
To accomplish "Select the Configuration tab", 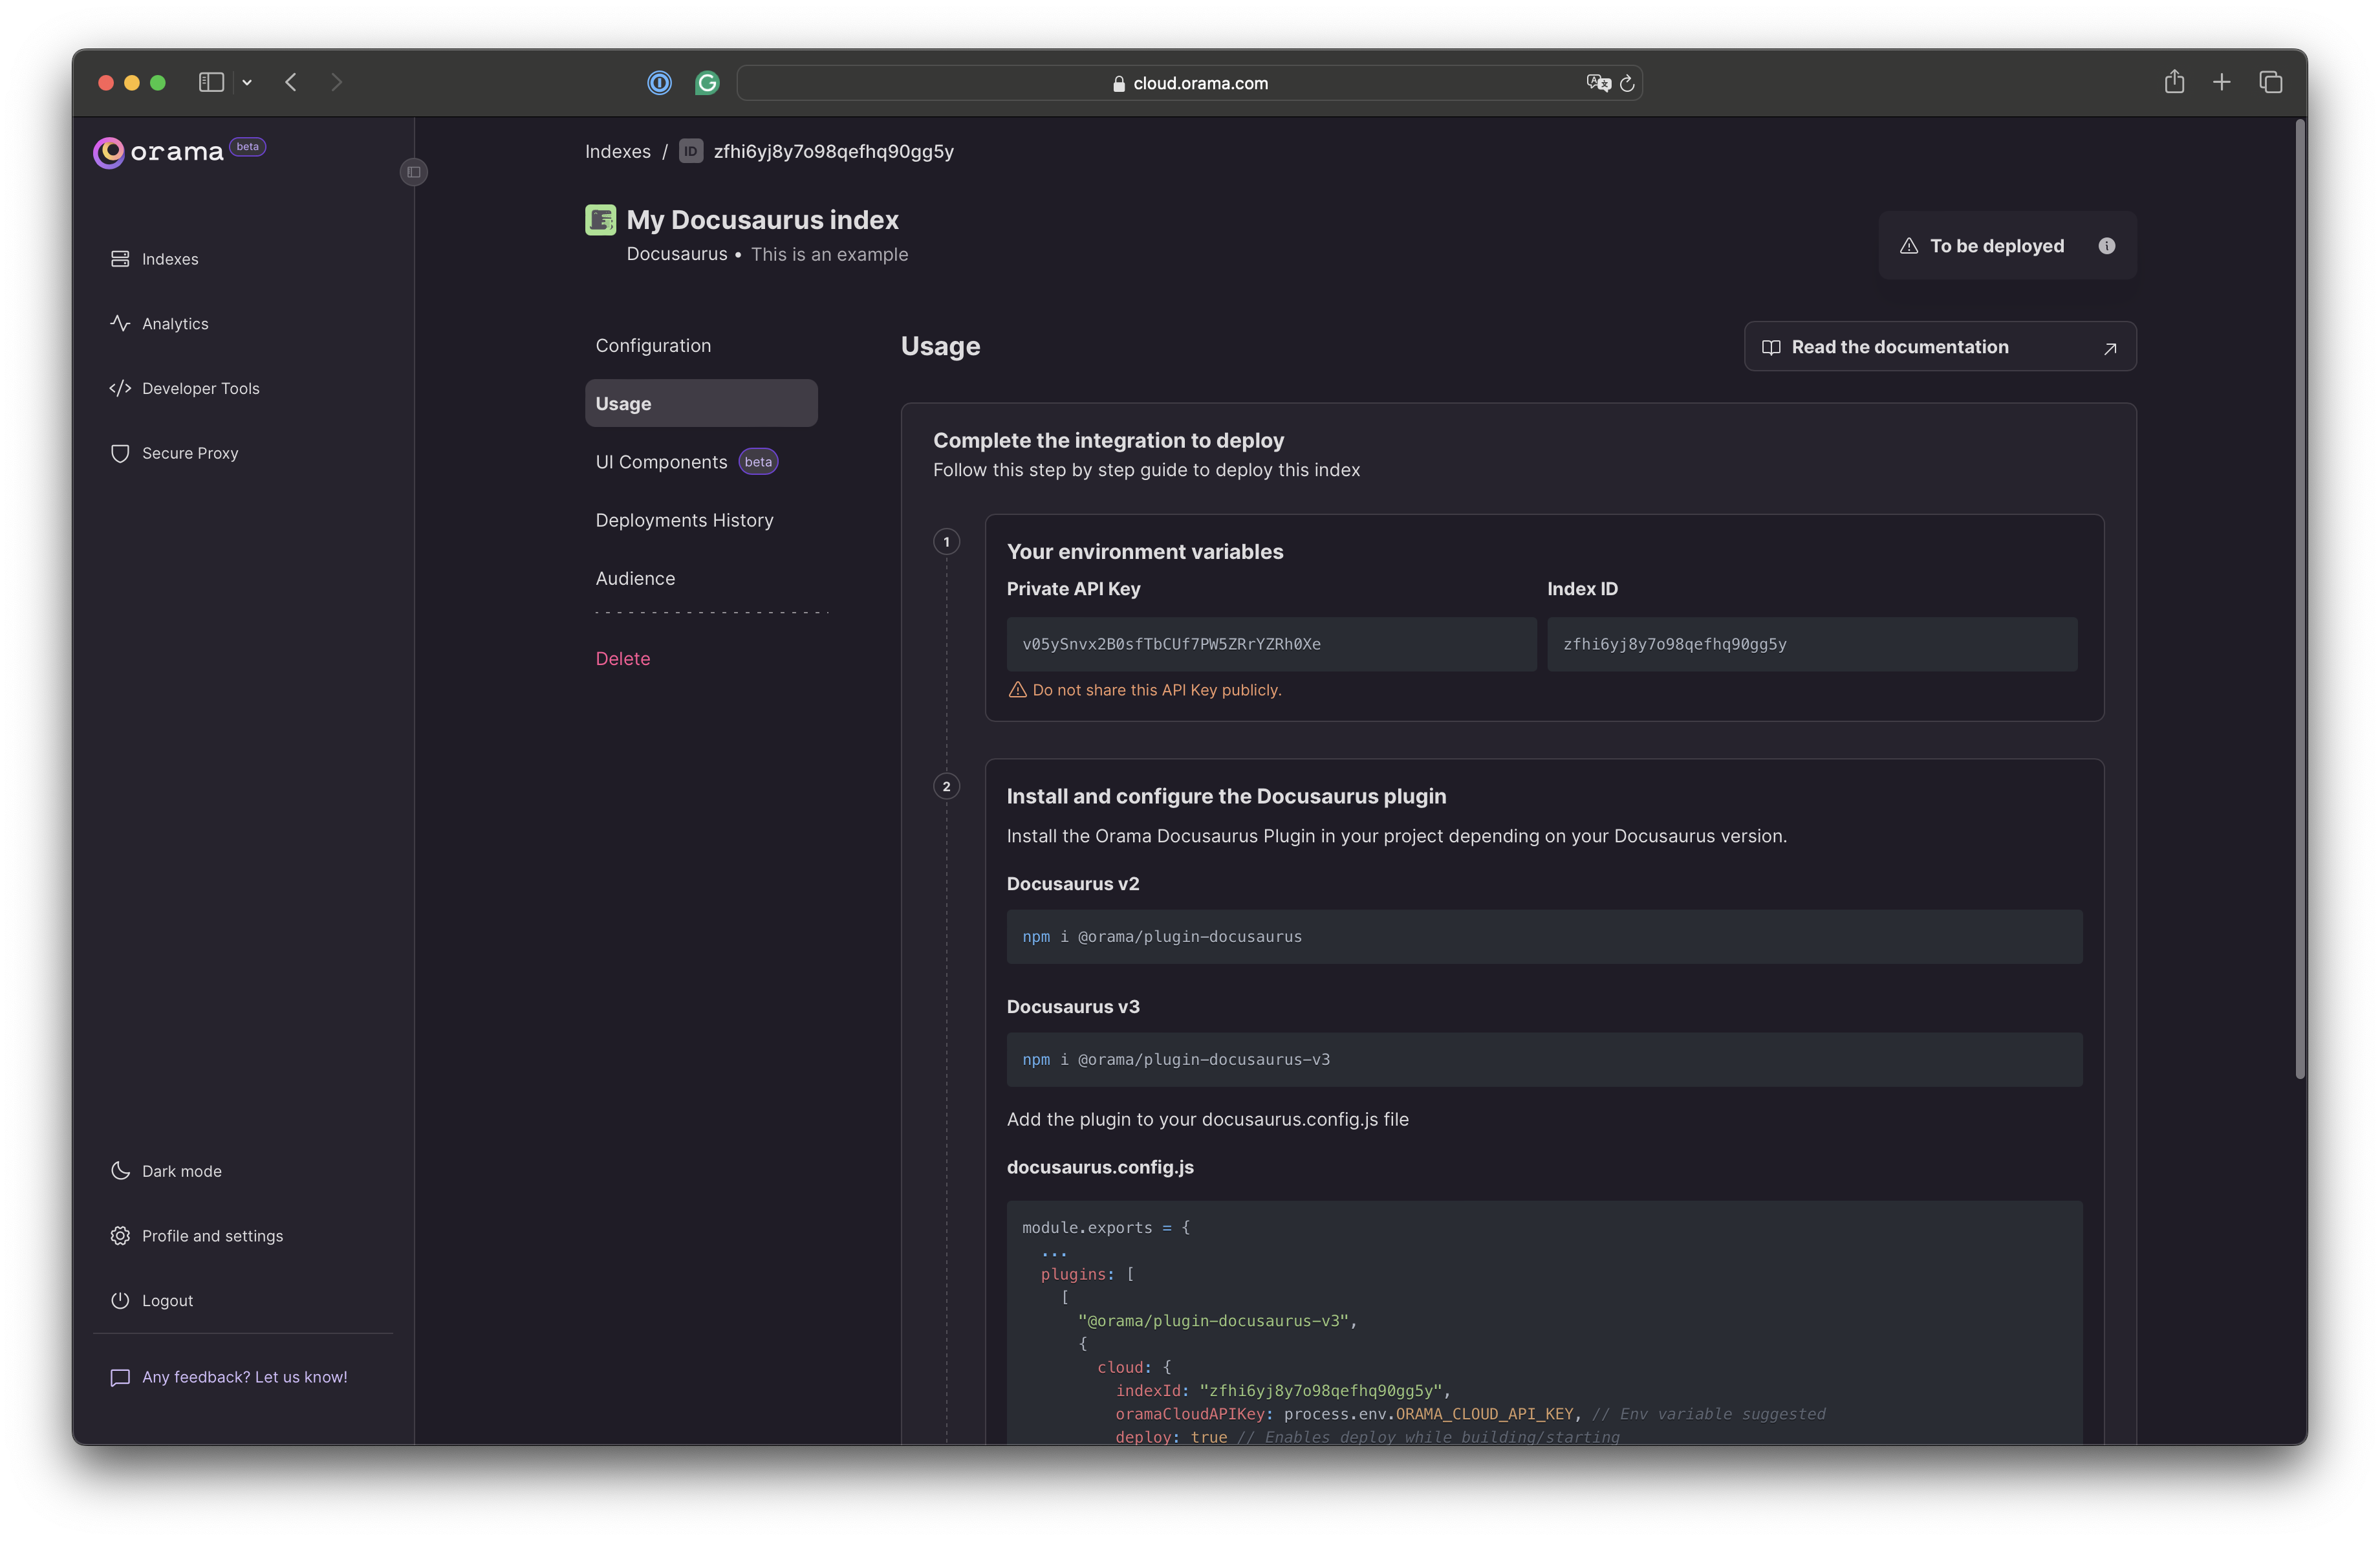I will pos(653,344).
